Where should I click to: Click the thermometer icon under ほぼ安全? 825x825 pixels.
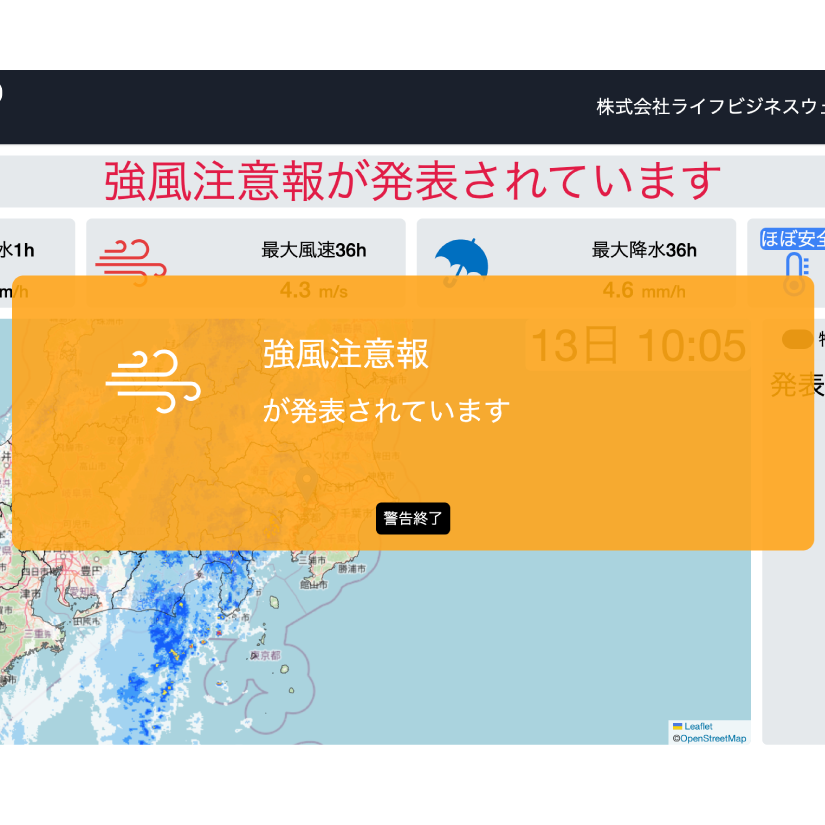[795, 273]
